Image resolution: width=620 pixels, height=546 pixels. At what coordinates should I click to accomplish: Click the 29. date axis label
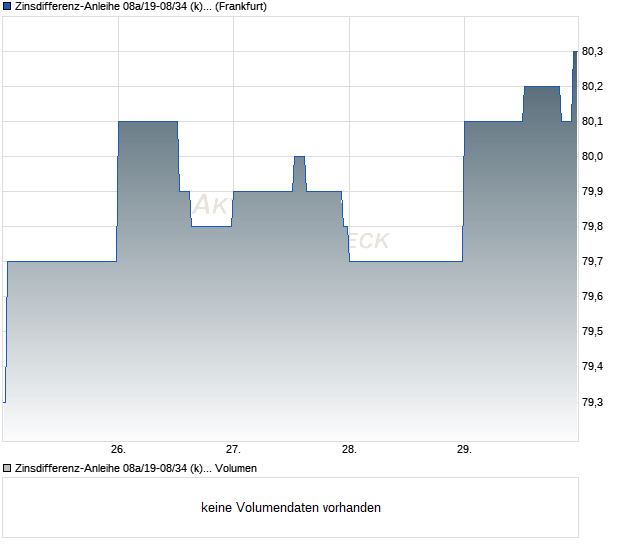click(x=464, y=449)
